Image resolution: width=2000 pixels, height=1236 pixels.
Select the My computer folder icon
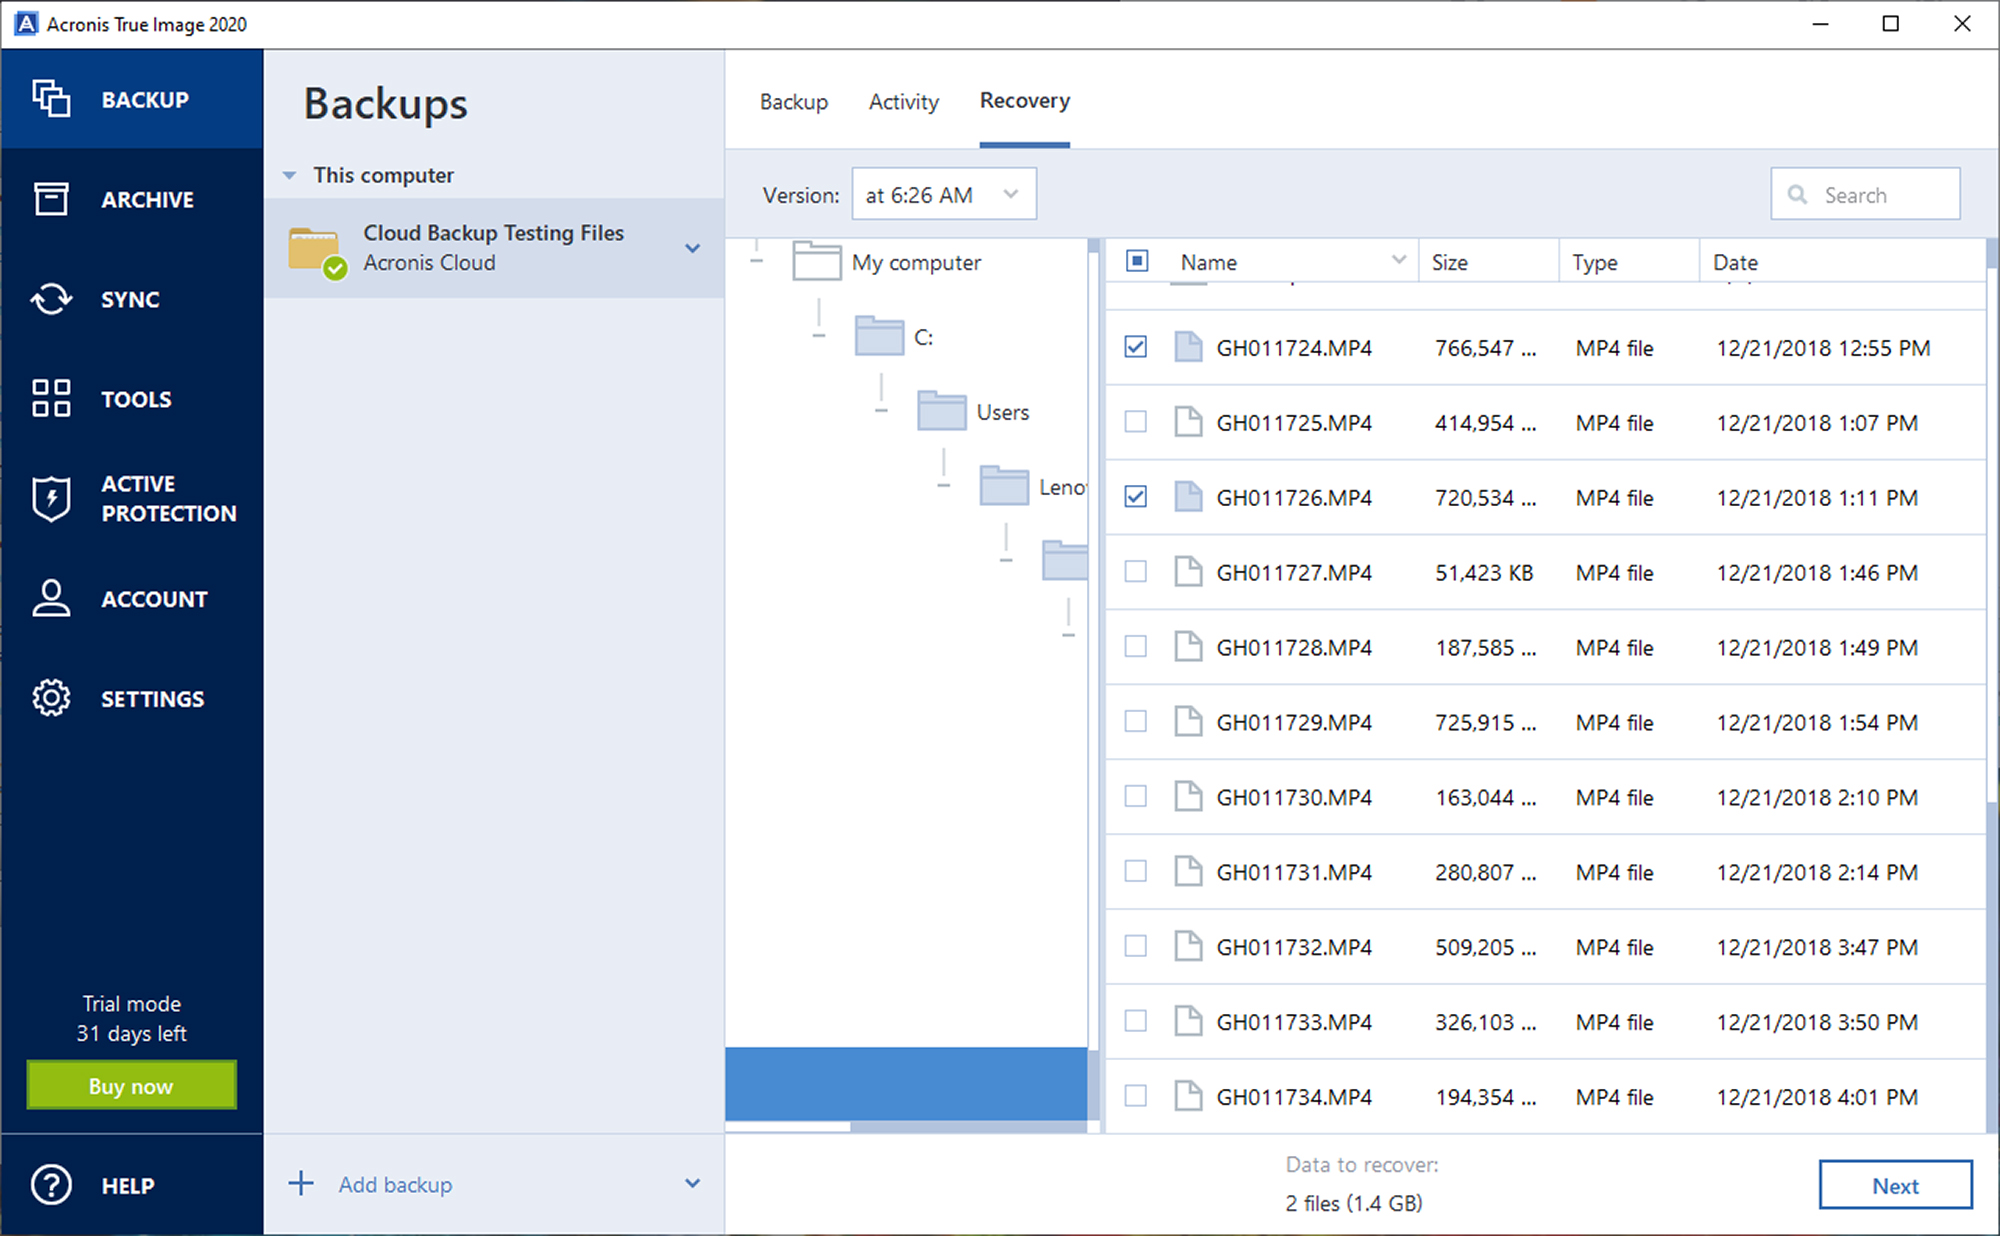coord(816,261)
